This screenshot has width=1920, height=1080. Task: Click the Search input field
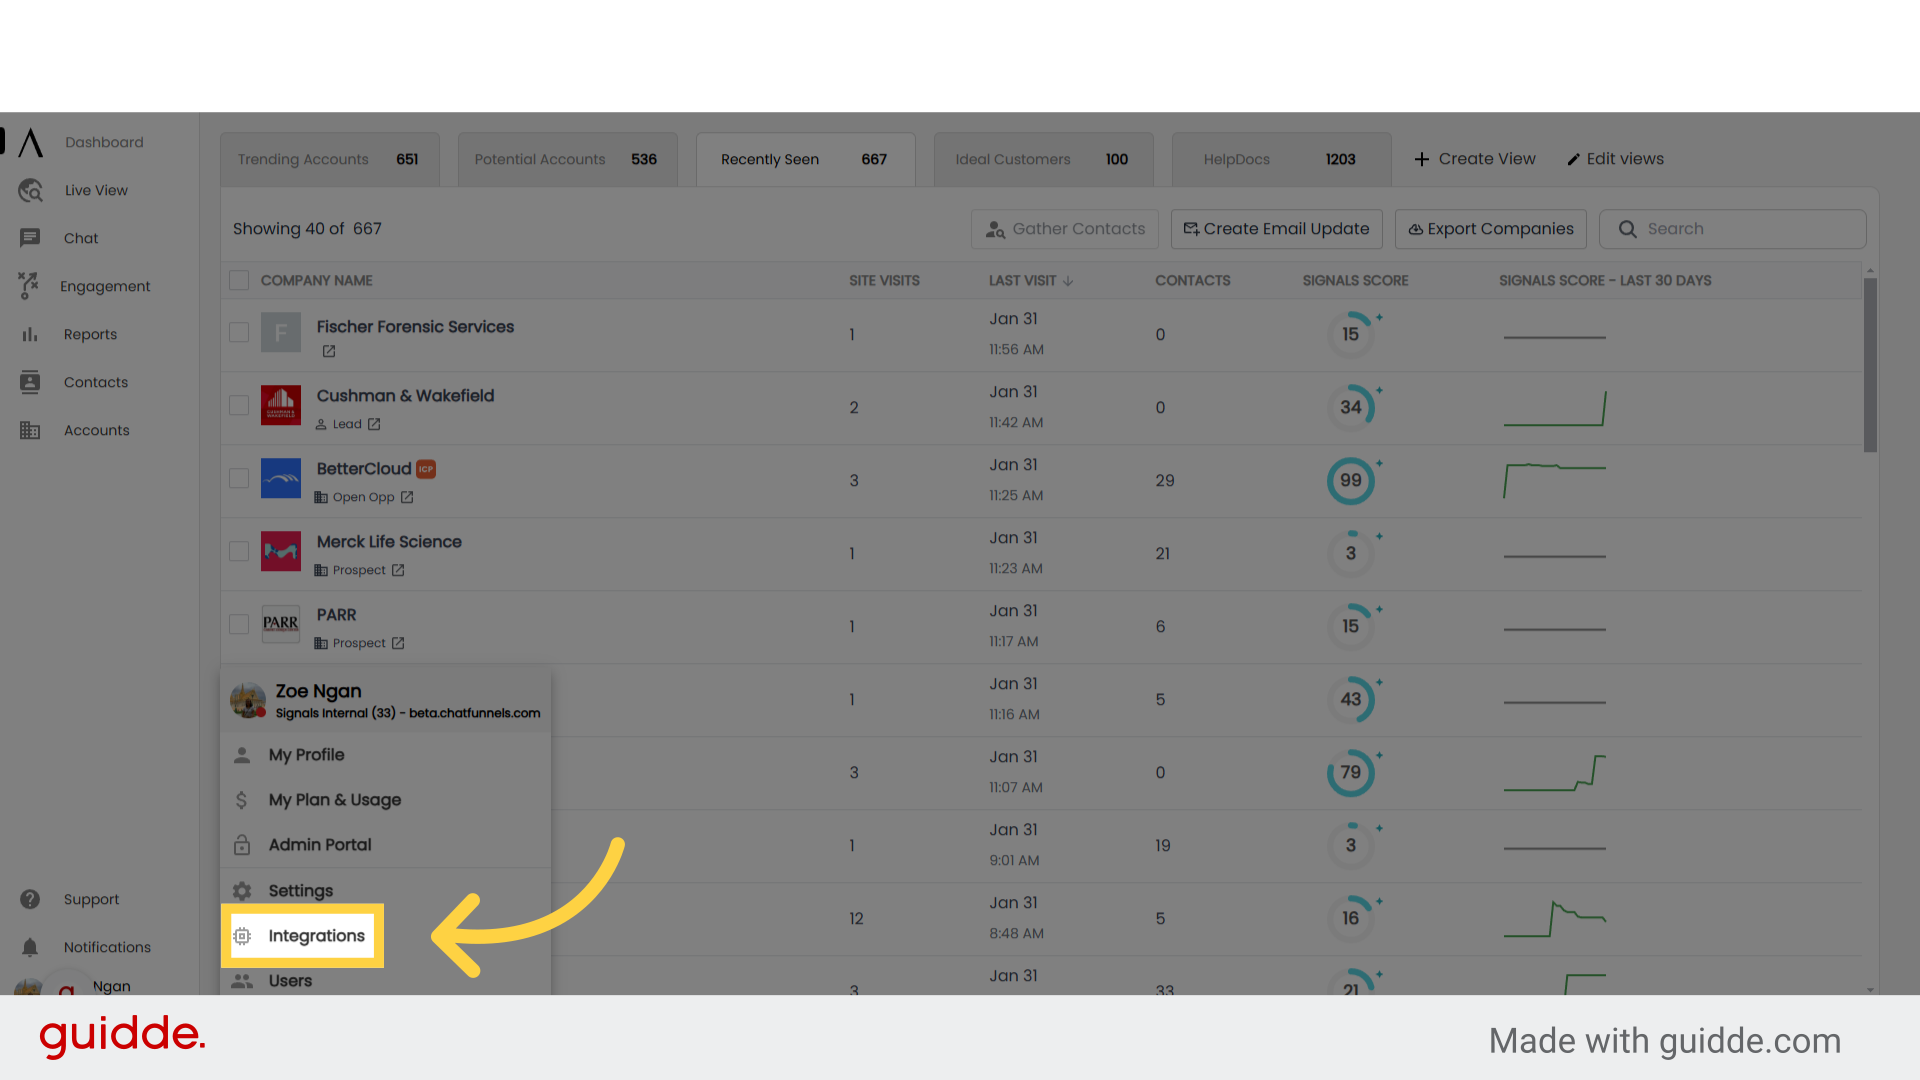1732,229
